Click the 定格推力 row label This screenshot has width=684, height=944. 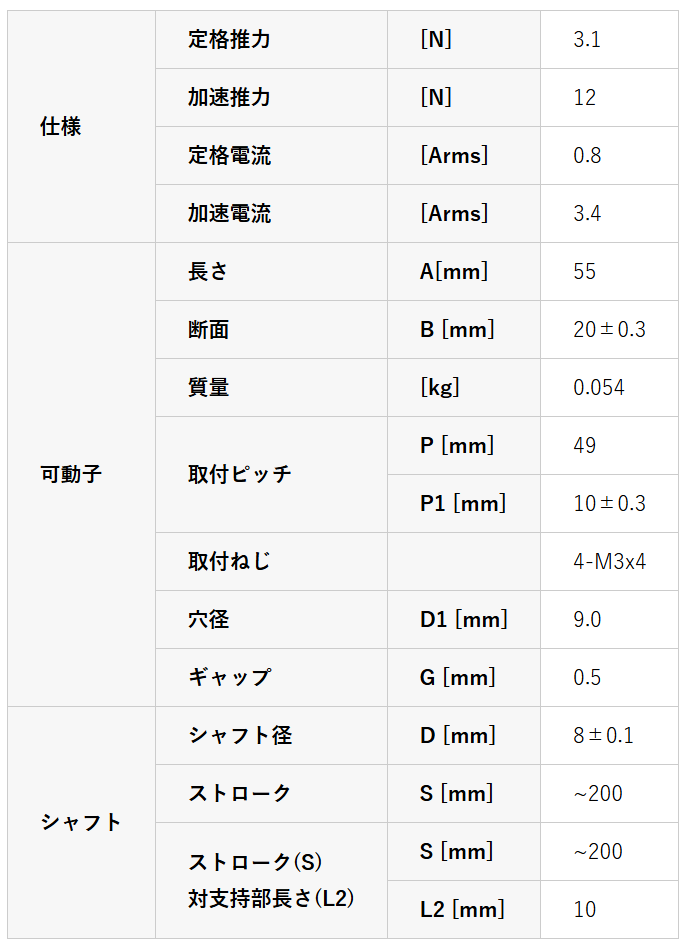(229, 40)
